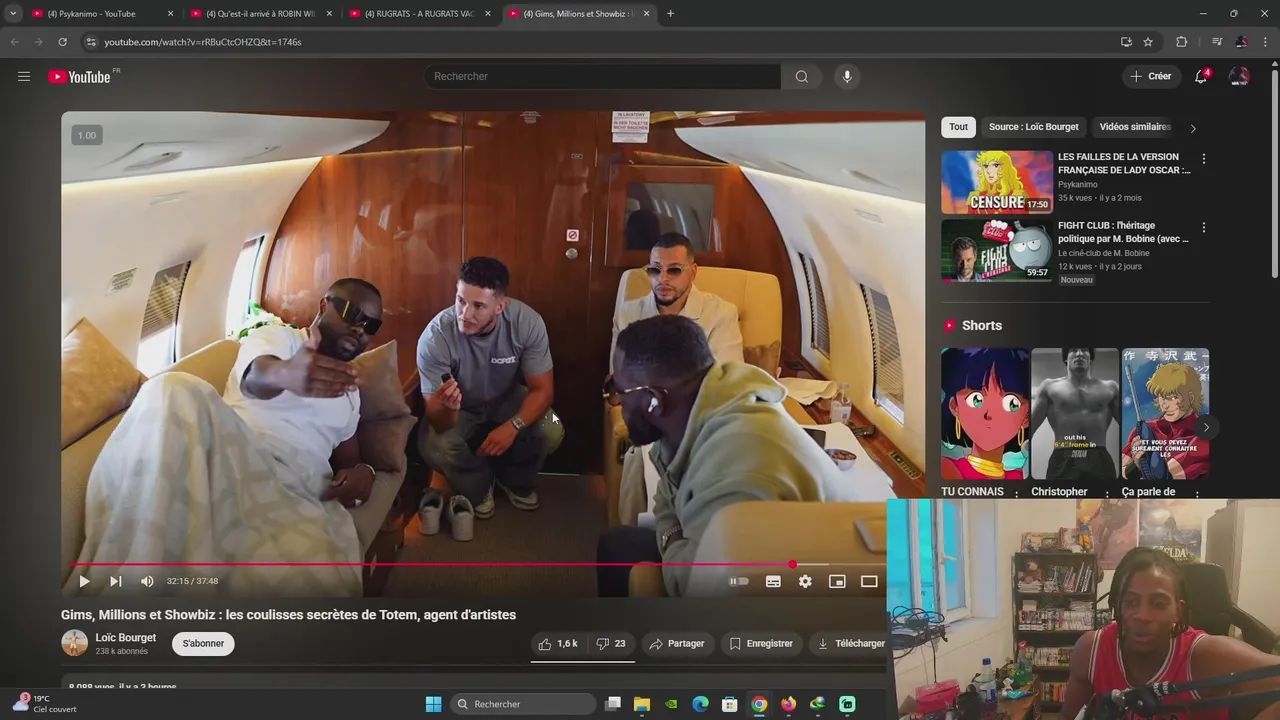
Task: Click the taskbar Rechercher search box
Action: click(523, 704)
